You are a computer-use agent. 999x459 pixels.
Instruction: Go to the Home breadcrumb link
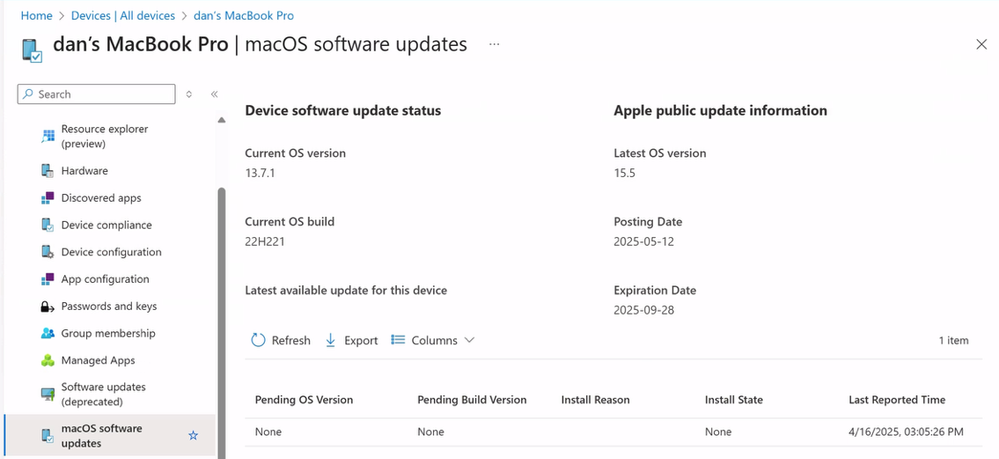(x=36, y=15)
